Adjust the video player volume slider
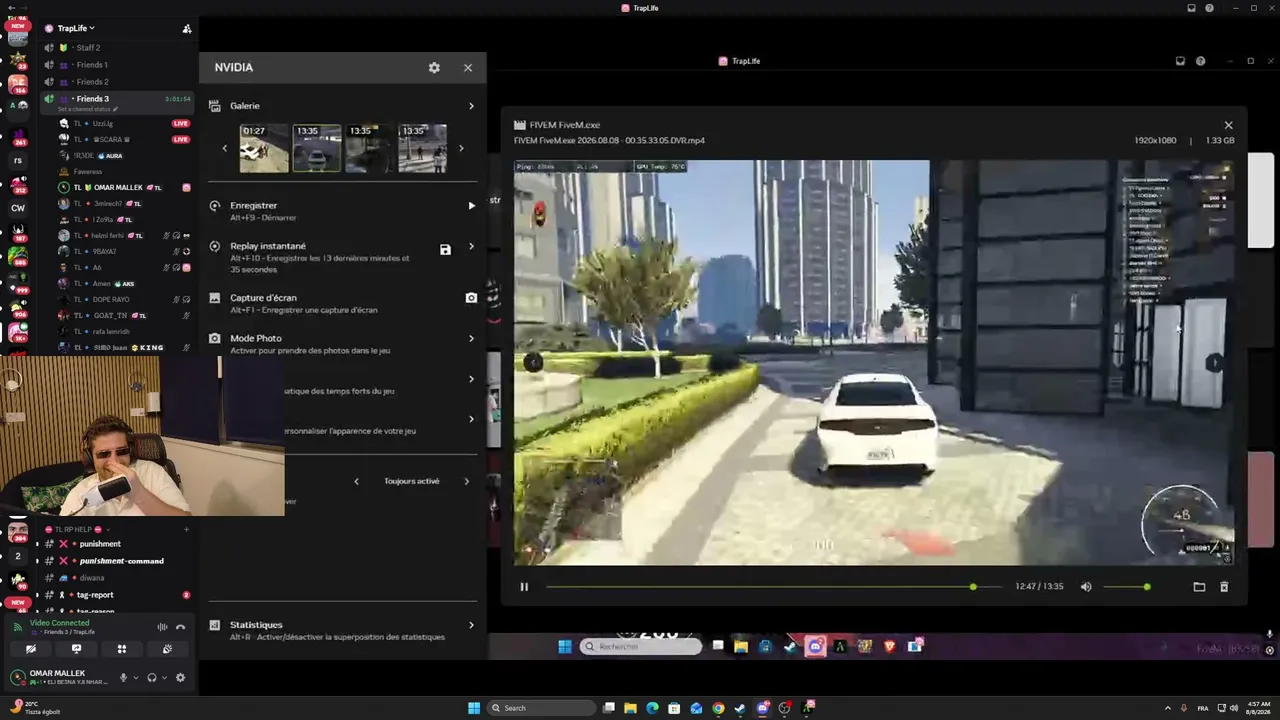 pyautogui.click(x=1128, y=587)
